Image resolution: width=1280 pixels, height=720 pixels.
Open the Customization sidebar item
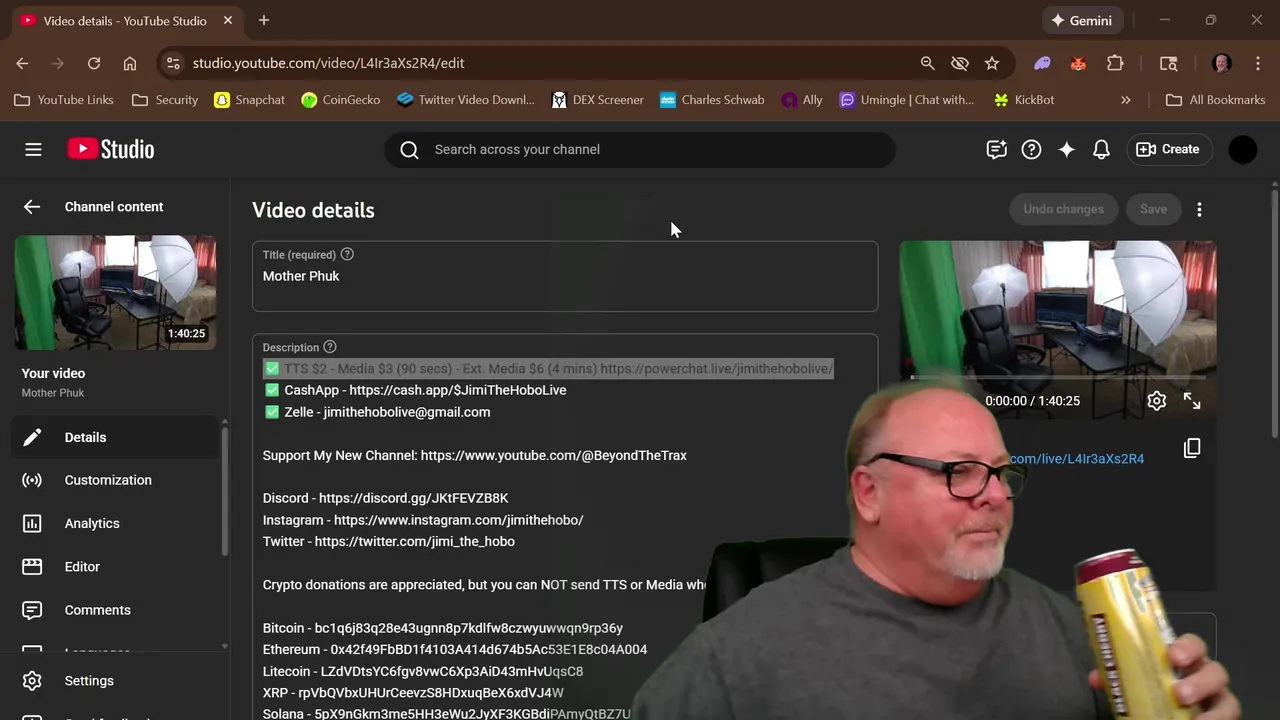coord(115,480)
